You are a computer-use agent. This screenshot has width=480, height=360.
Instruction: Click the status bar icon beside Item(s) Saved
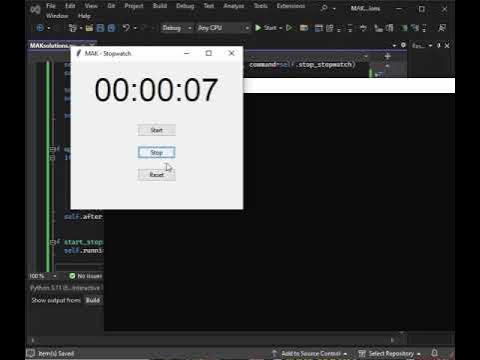point(31,353)
